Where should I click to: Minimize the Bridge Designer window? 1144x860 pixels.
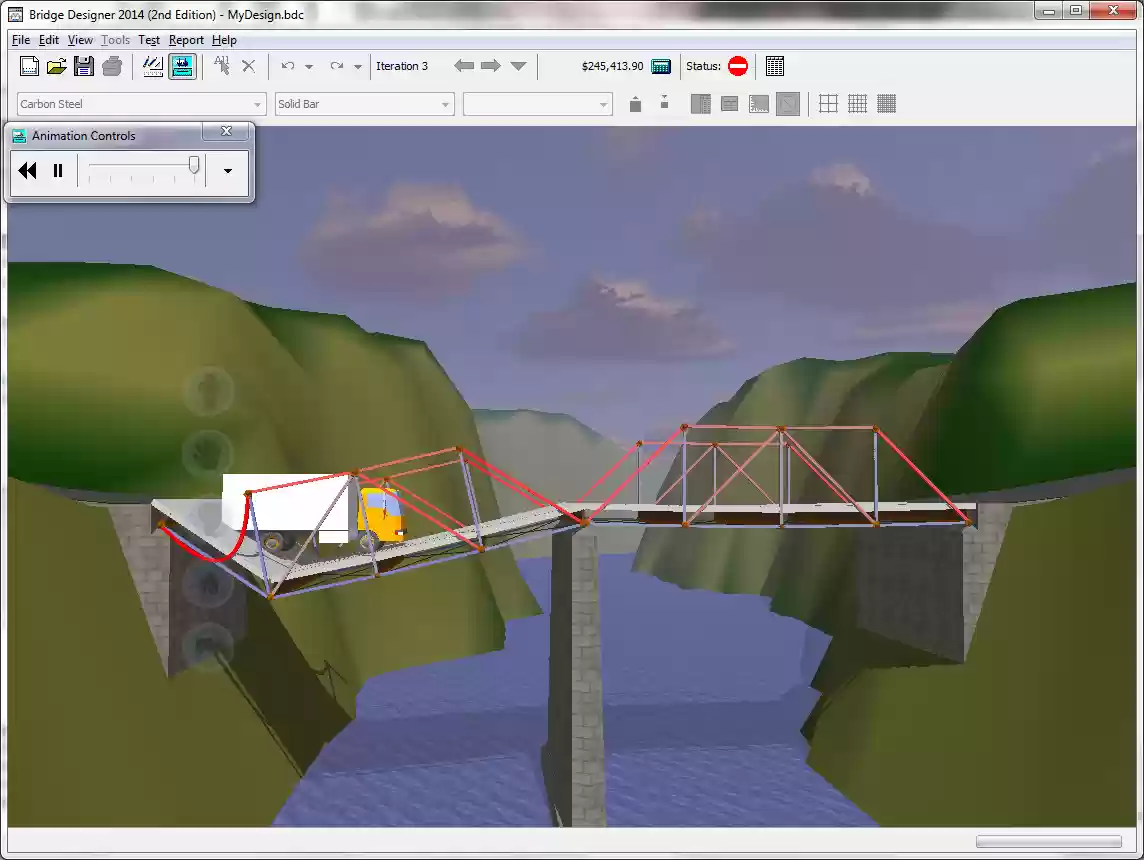pos(1049,11)
